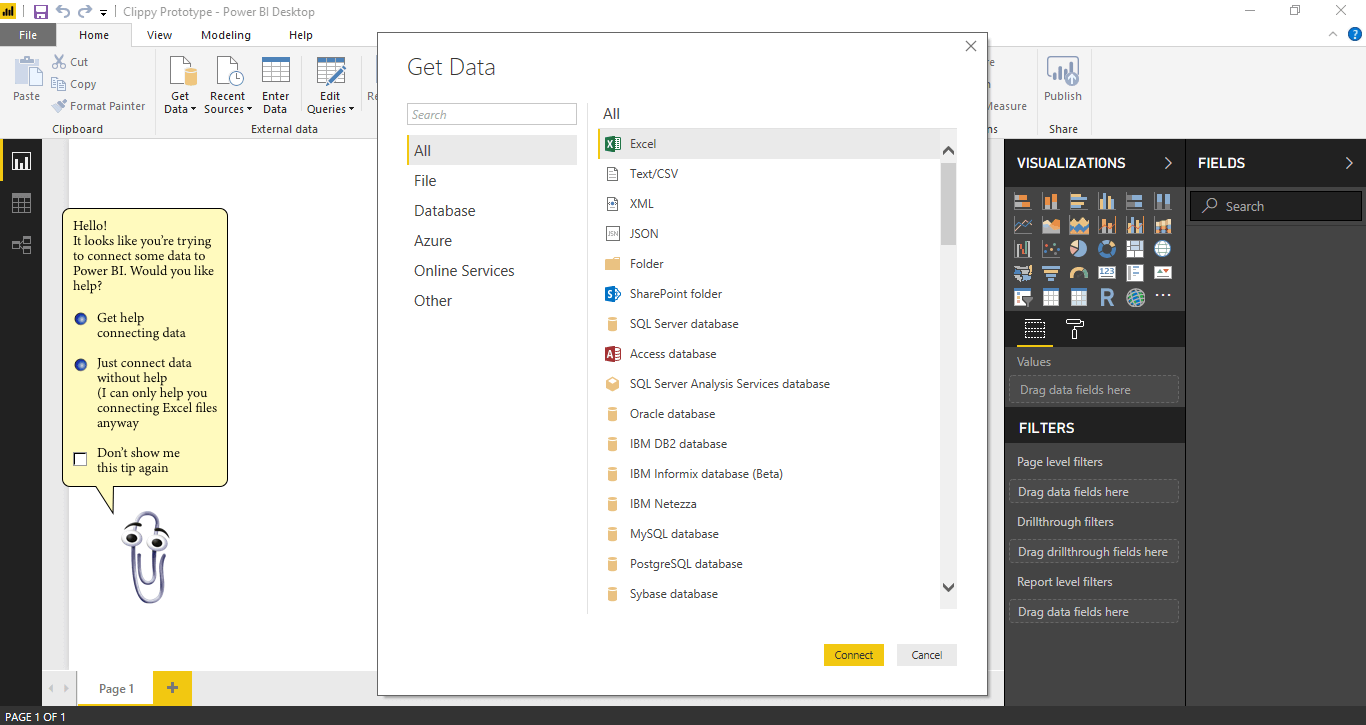Open Relationships view from the sidebar
This screenshot has width=1366, height=725.
point(20,245)
